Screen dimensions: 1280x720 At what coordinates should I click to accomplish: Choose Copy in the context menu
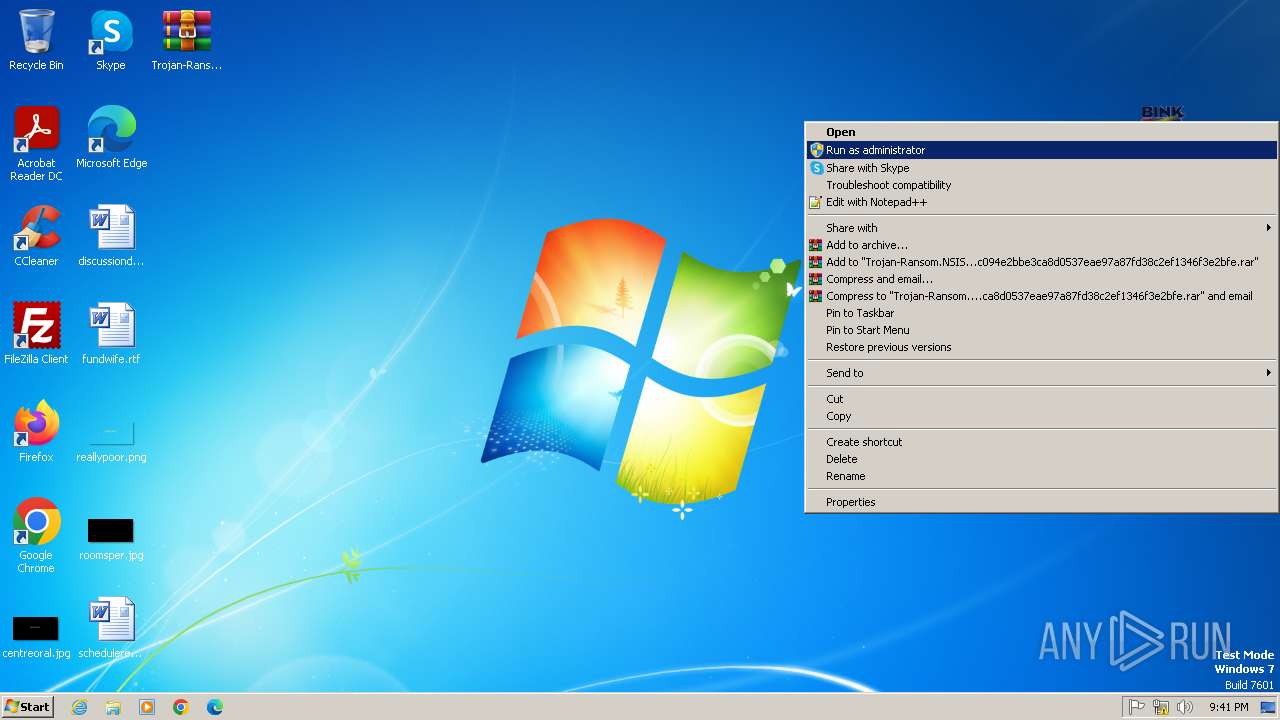pos(1041,416)
